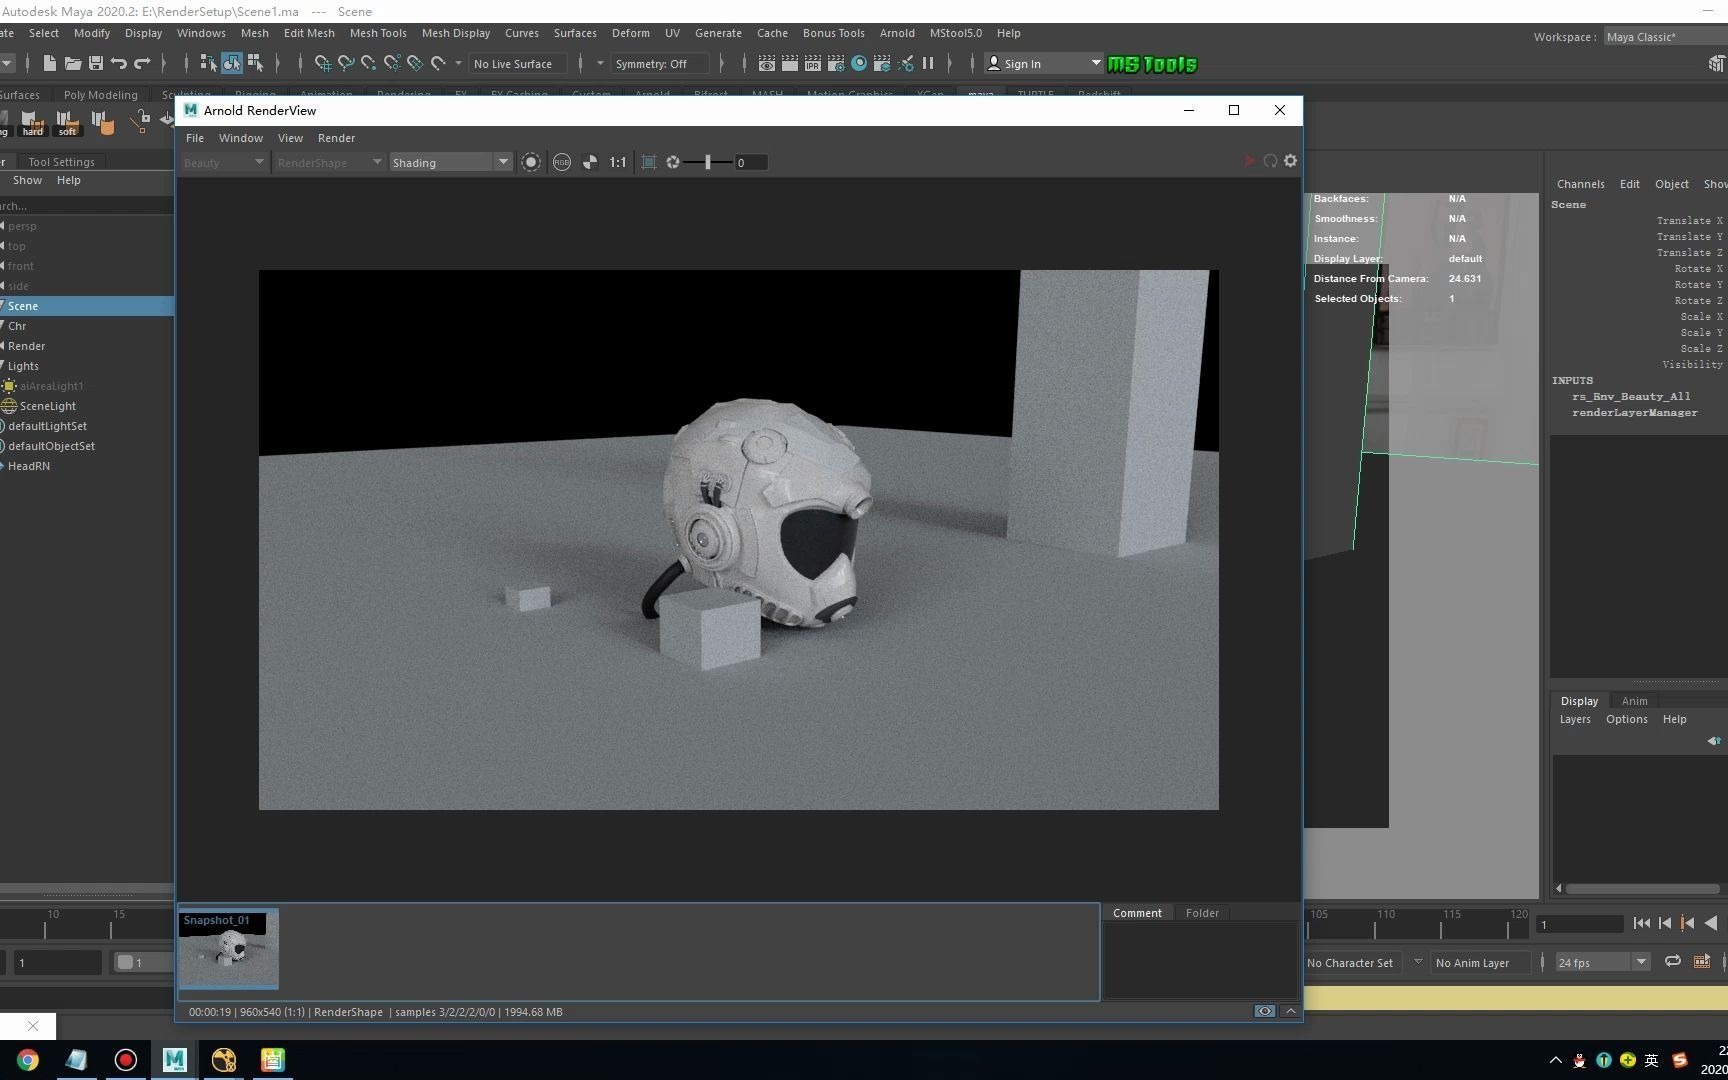Open the Snapshot_01 thumbnail

click(228, 948)
